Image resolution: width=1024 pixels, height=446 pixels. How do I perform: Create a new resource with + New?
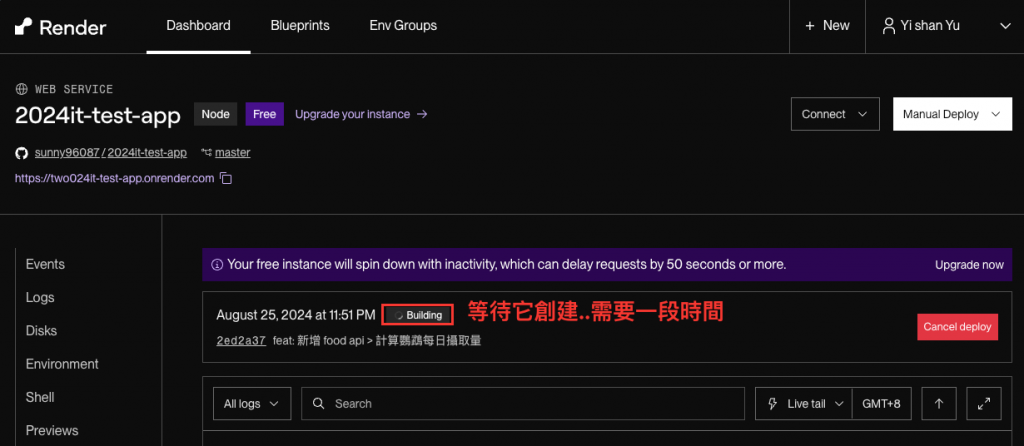(827, 26)
